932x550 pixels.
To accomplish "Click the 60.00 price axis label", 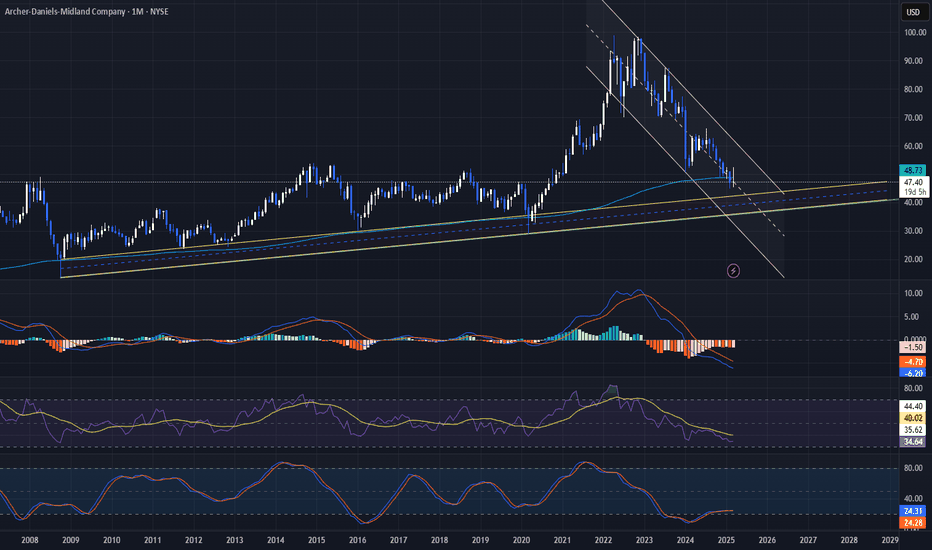I will tap(913, 146).
